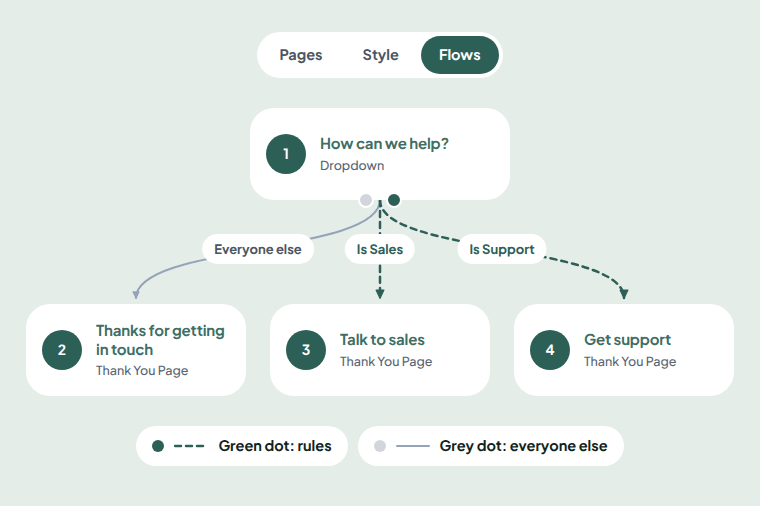Click the step 4 number badge

tap(550, 350)
